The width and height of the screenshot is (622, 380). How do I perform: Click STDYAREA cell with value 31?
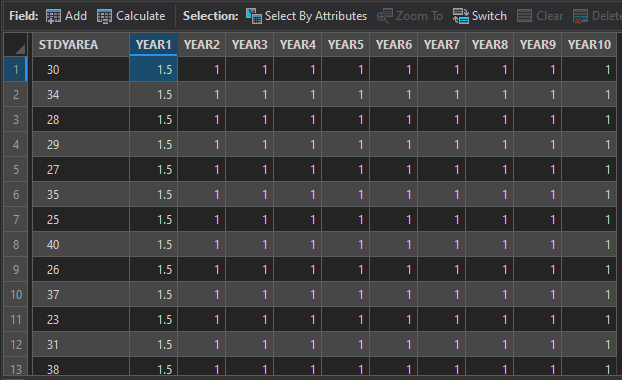click(81, 344)
